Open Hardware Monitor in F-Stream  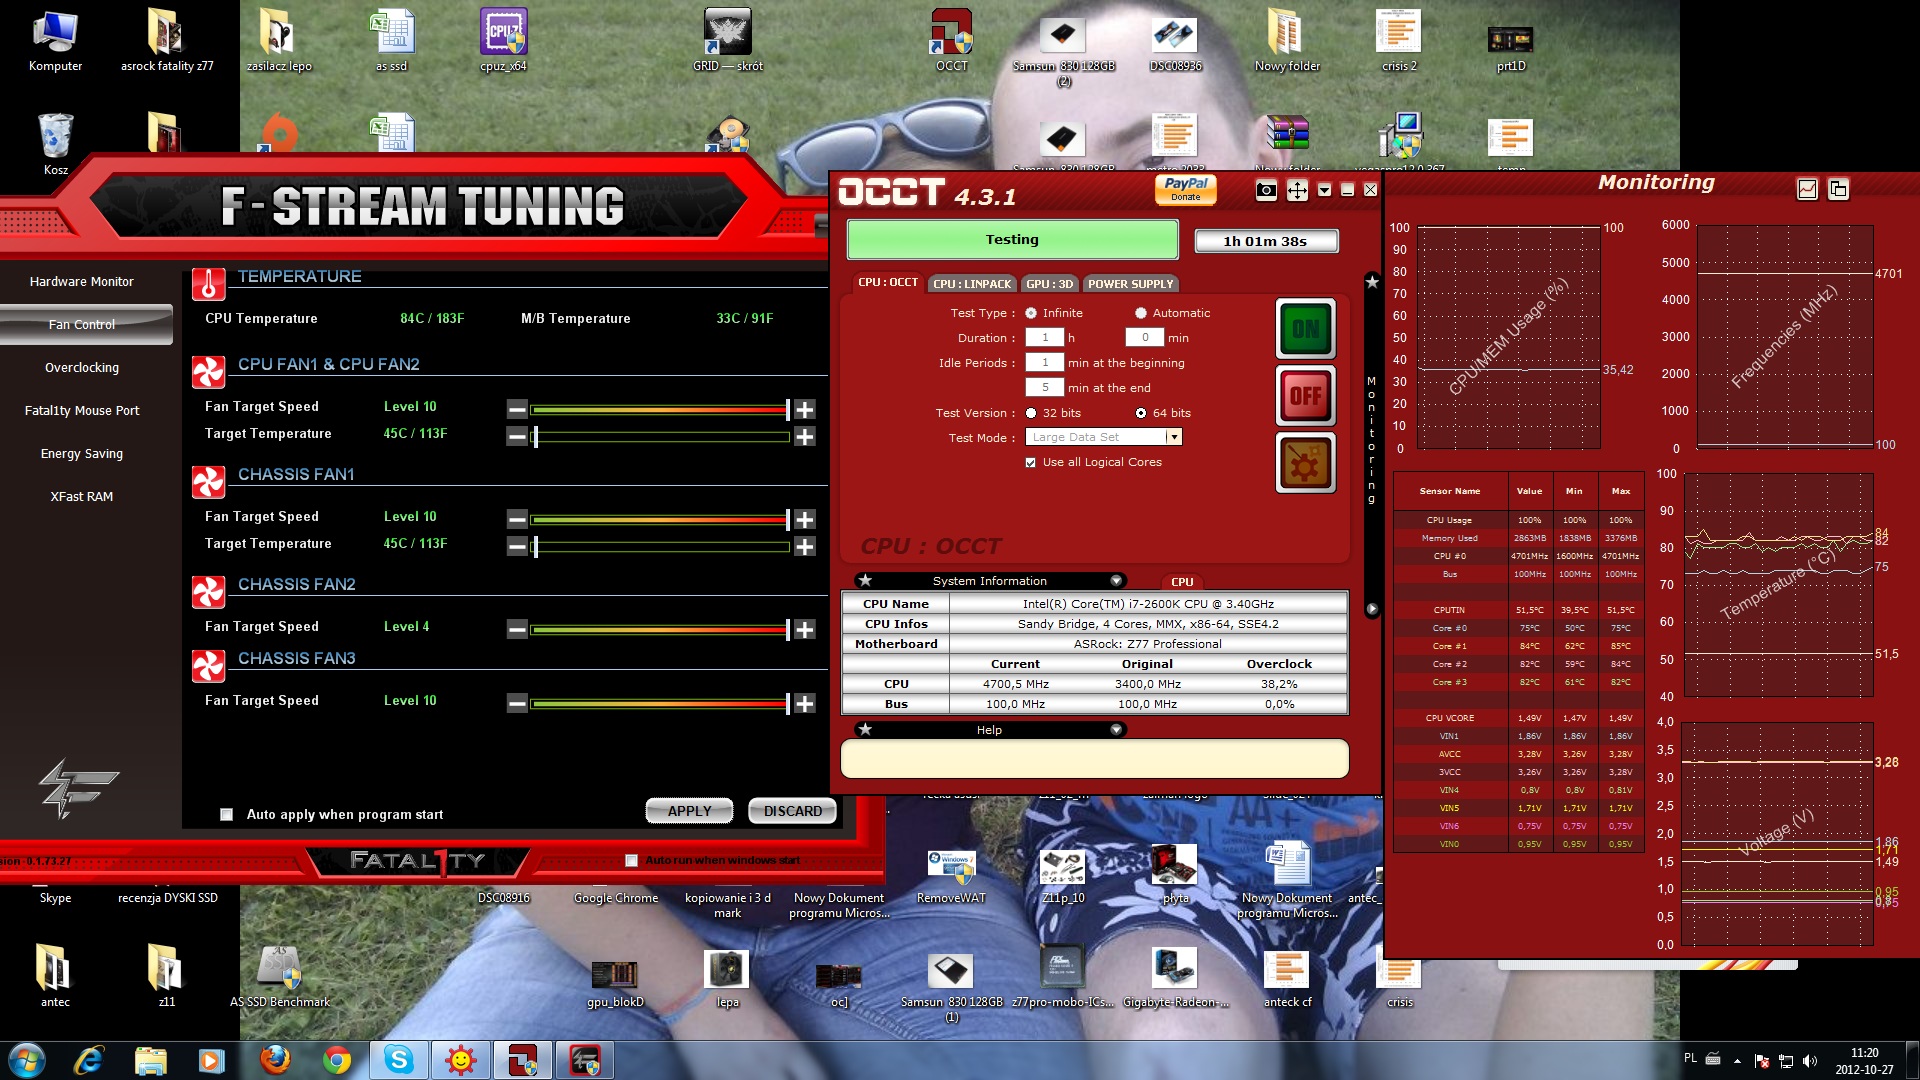point(82,282)
